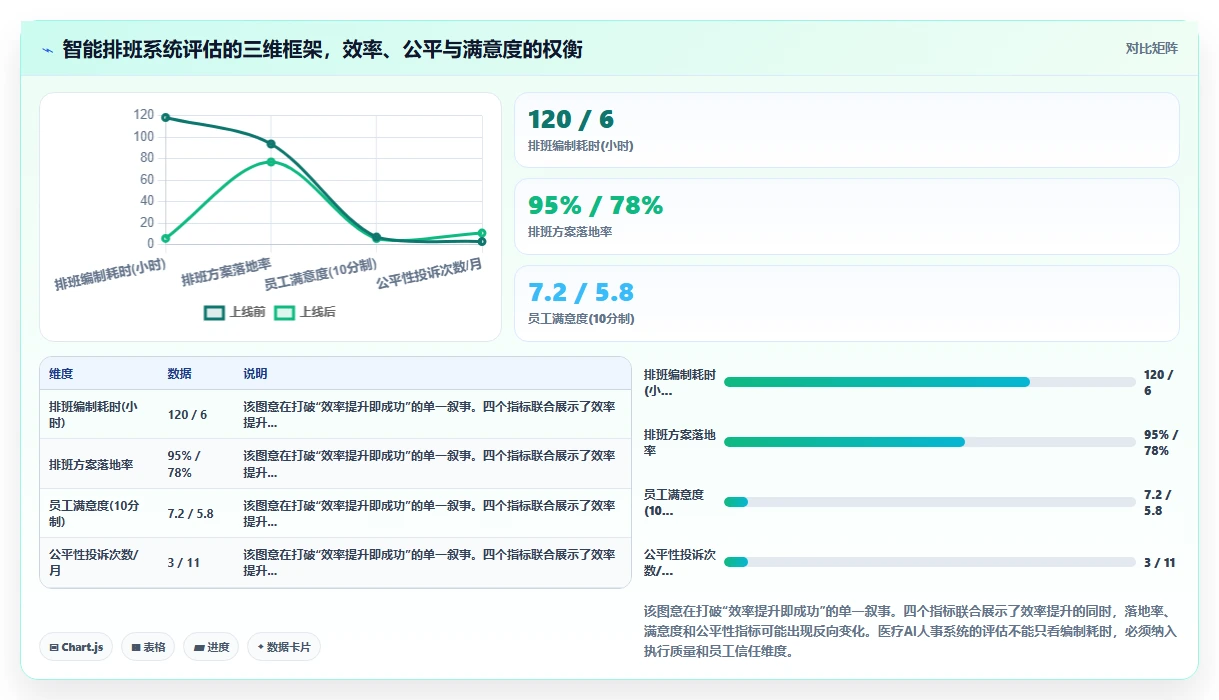Click the lightning bolt icon beside the title
Viewport: 1219px width, 700px height.
click(x=48, y=49)
